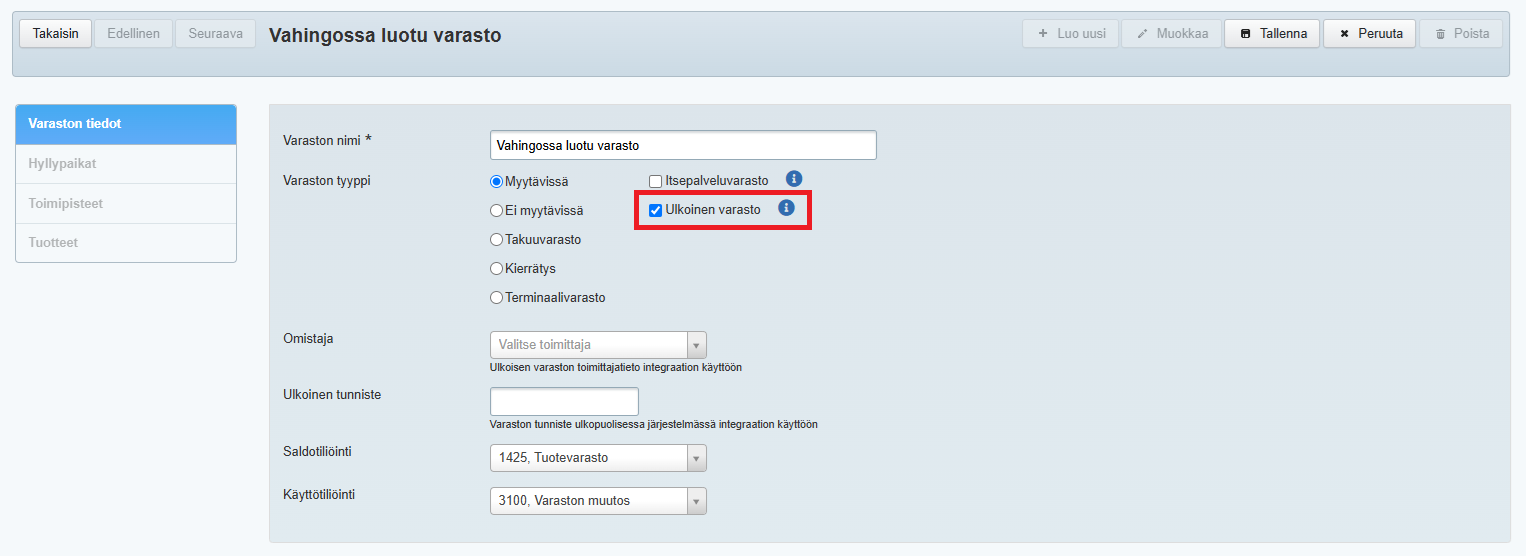
Task: Expand the Saldotiliöinti account dropdown
Action: pyautogui.click(x=598, y=458)
